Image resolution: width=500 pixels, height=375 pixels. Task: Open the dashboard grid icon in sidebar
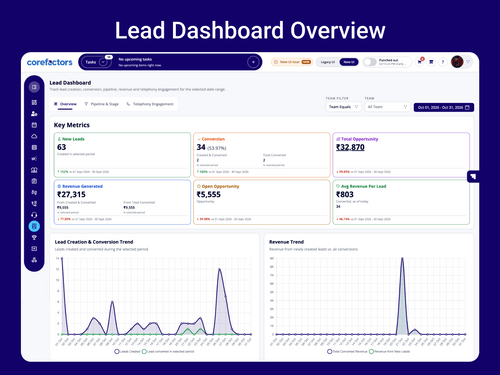pos(34,102)
